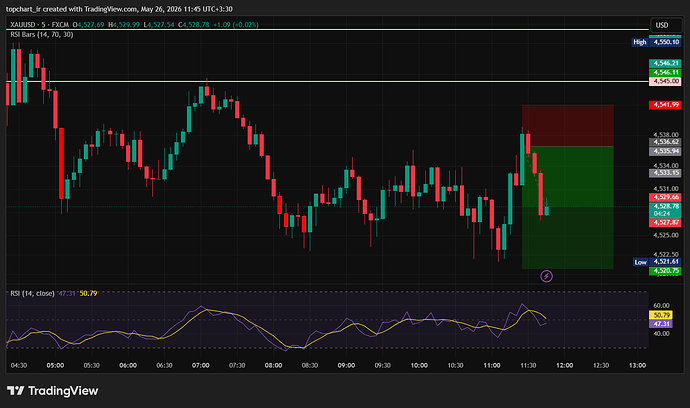Click the 05:00 time axis label
This screenshot has width=690, height=408.
click(55, 365)
